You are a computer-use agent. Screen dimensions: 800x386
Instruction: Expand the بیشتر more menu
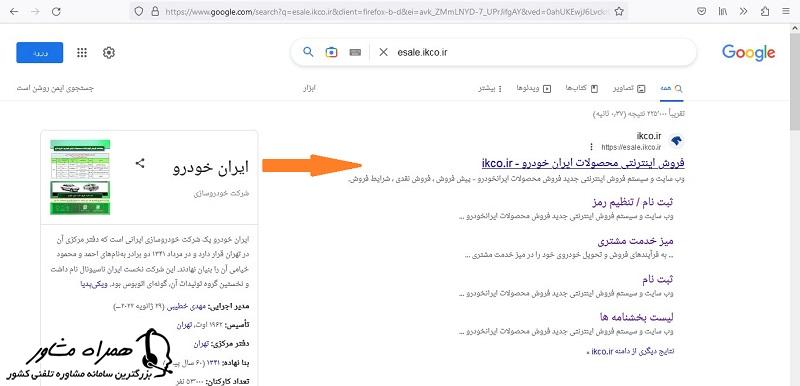[x=490, y=88]
